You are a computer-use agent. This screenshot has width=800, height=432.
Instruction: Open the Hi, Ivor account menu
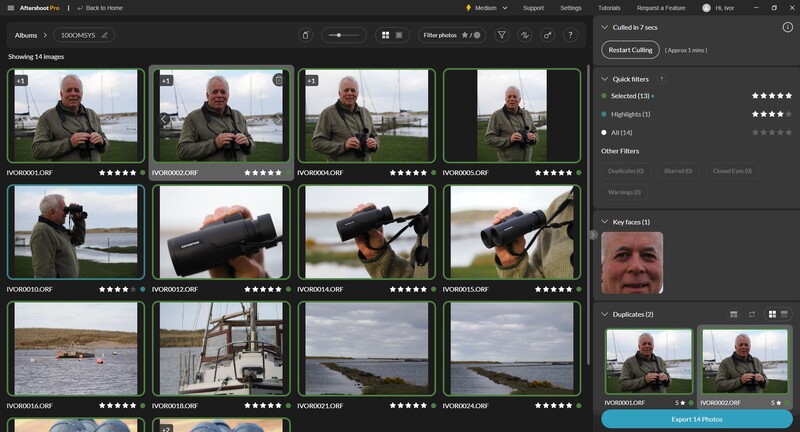coord(718,8)
